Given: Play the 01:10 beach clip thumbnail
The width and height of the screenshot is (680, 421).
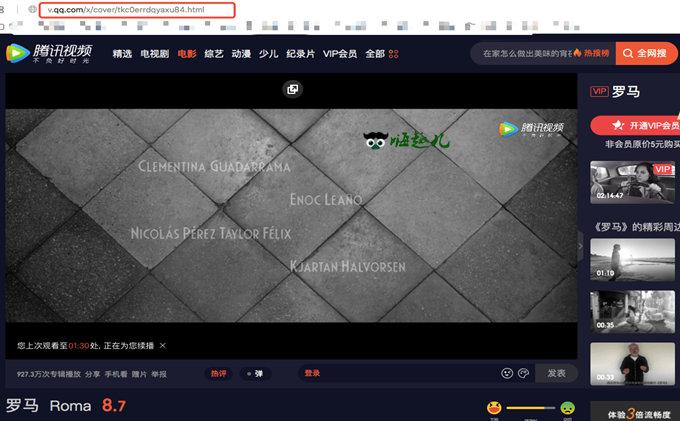Looking at the screenshot, I should pos(632,259).
